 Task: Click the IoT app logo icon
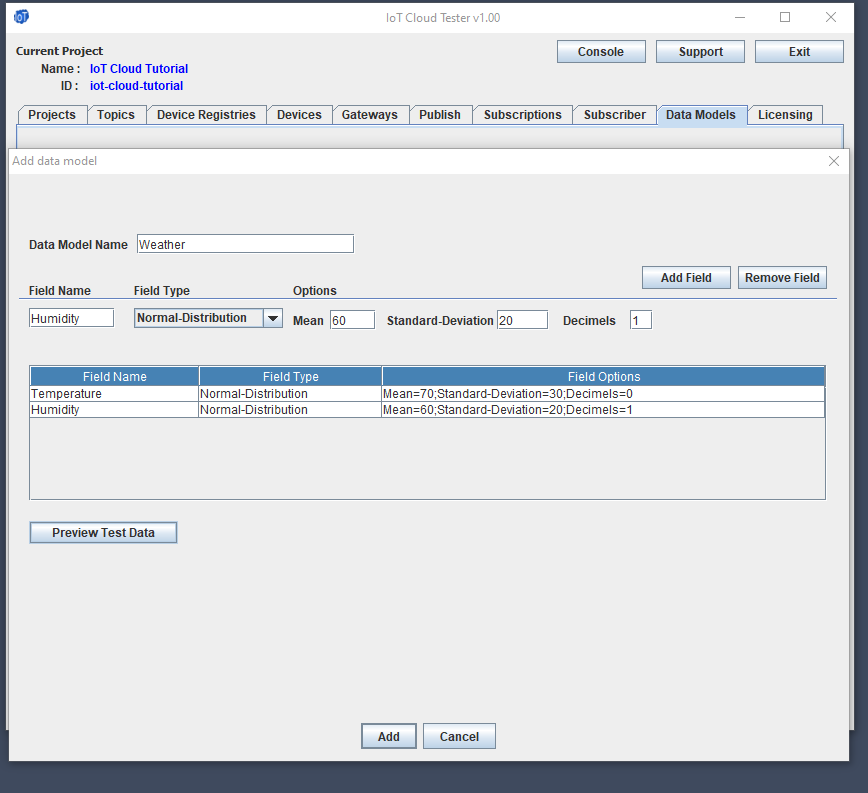pyautogui.click(x=21, y=17)
